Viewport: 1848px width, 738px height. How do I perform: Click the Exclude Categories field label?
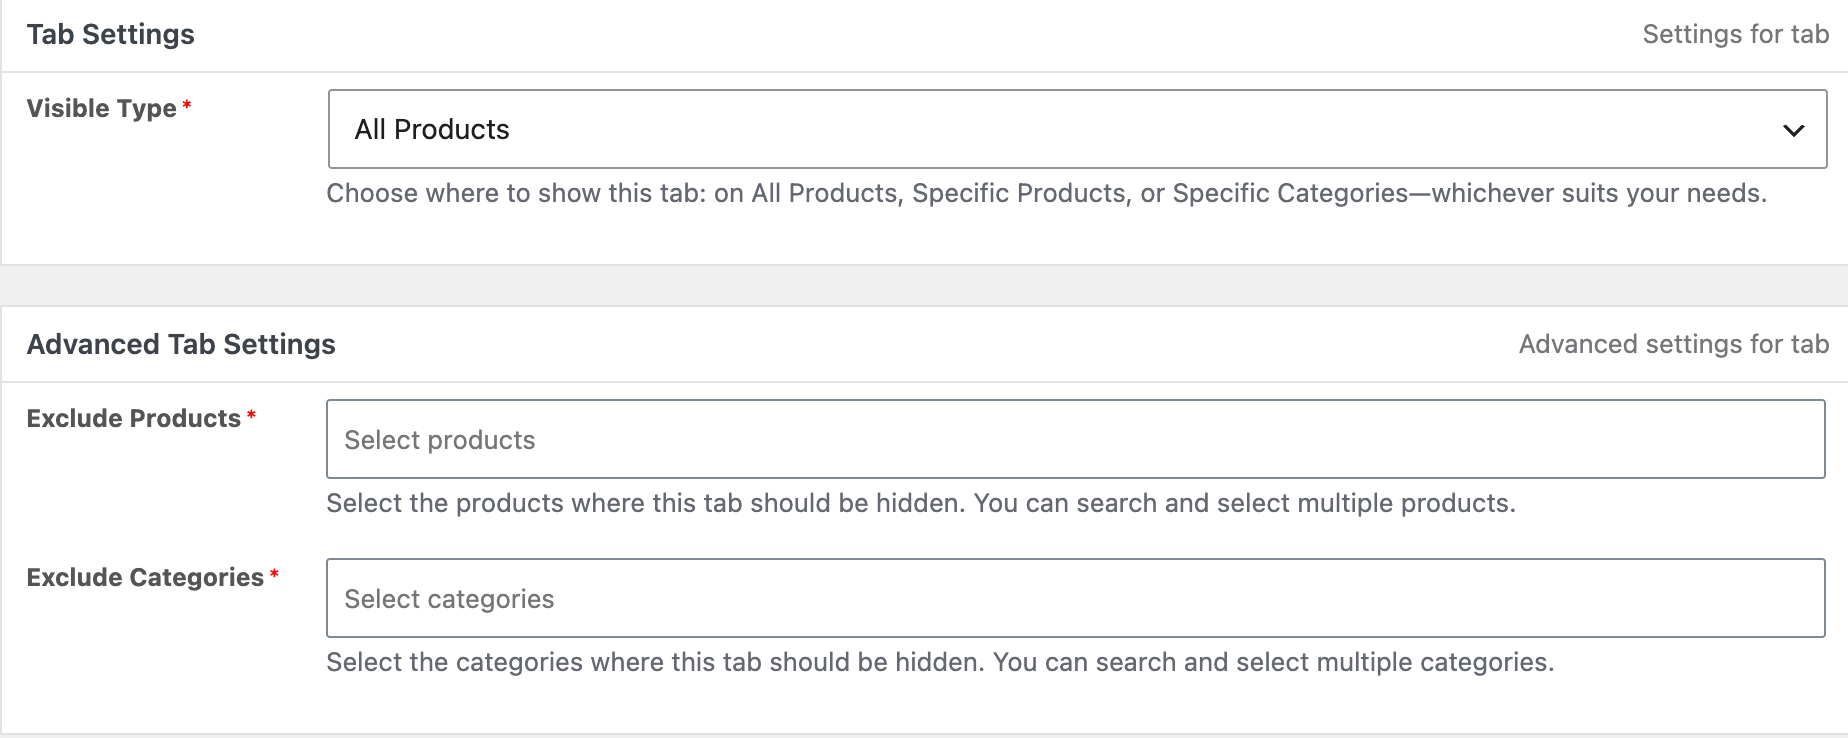click(145, 577)
